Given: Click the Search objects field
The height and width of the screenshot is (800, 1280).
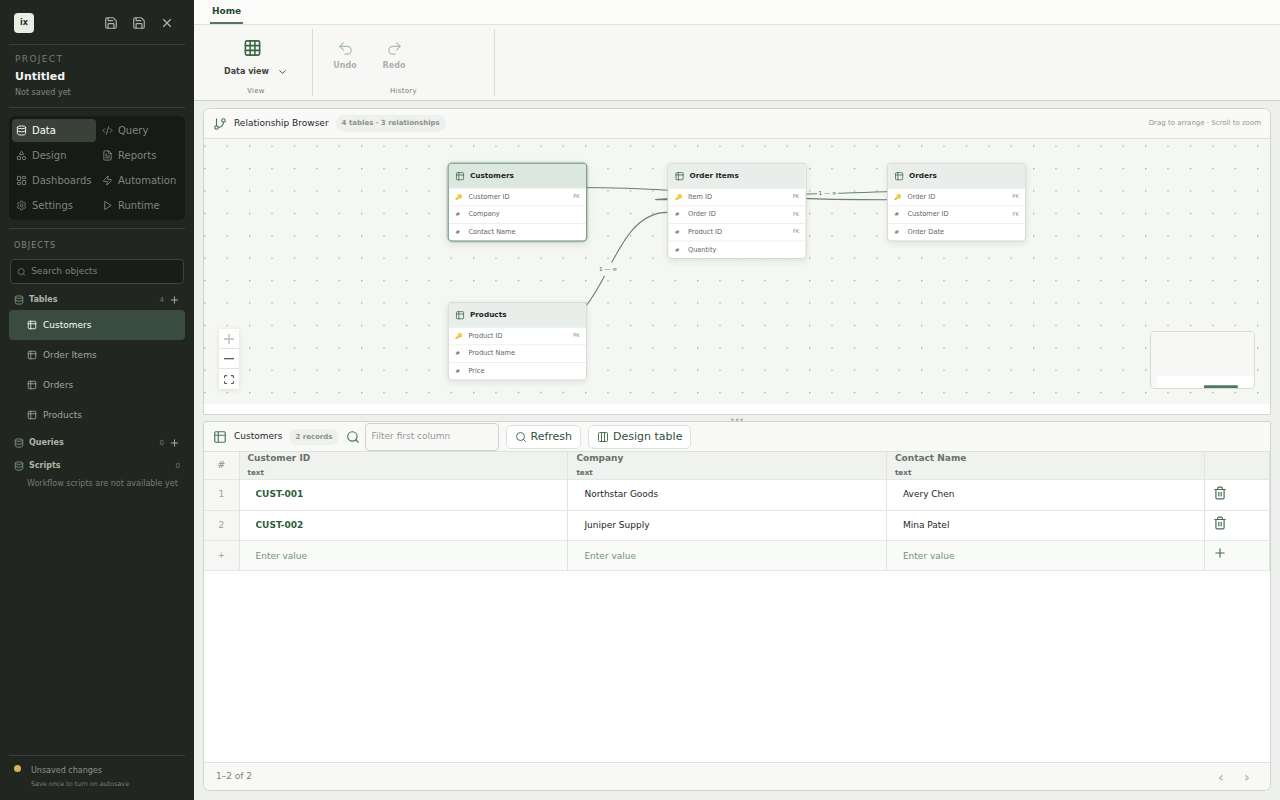Looking at the screenshot, I should (x=97, y=271).
